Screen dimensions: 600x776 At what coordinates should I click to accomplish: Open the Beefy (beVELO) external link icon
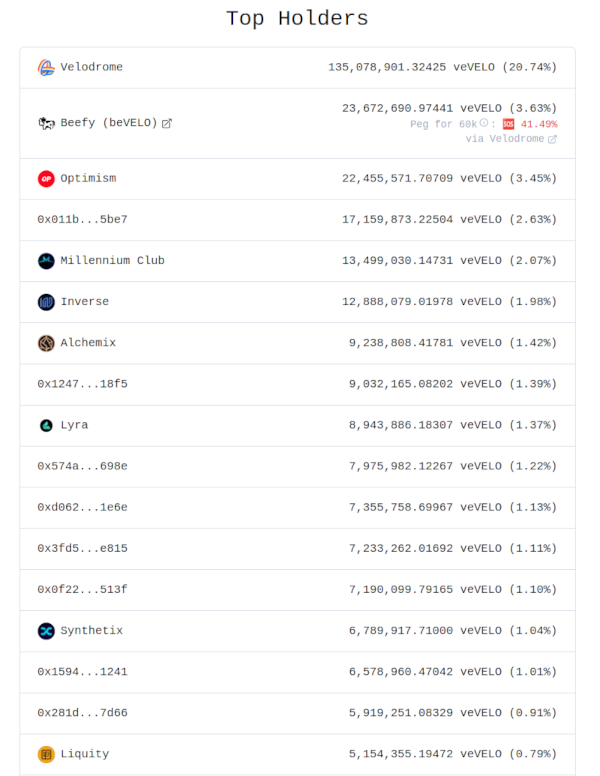(x=167, y=123)
